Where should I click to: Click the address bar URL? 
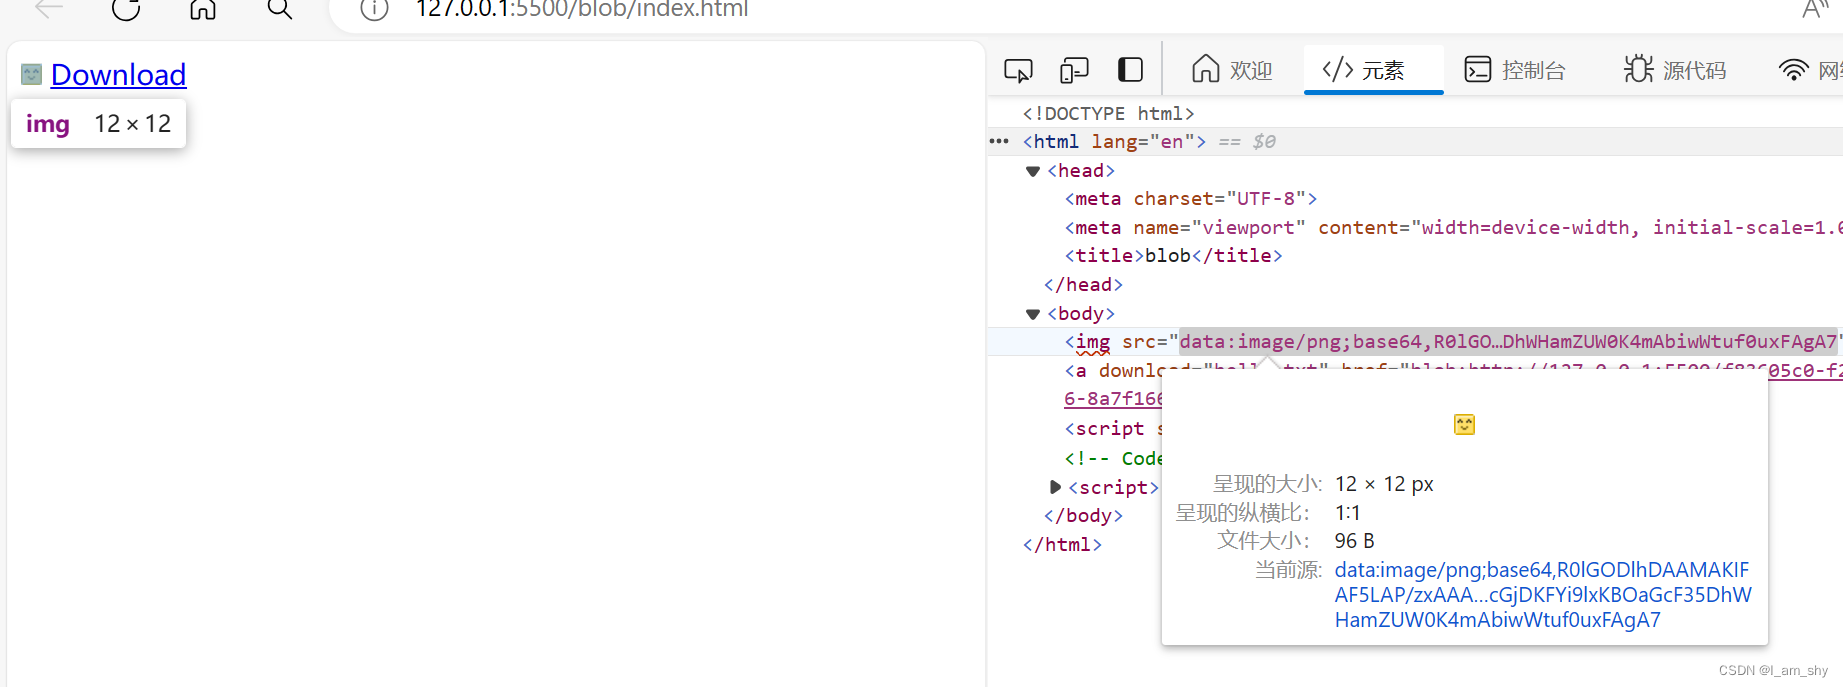(582, 9)
